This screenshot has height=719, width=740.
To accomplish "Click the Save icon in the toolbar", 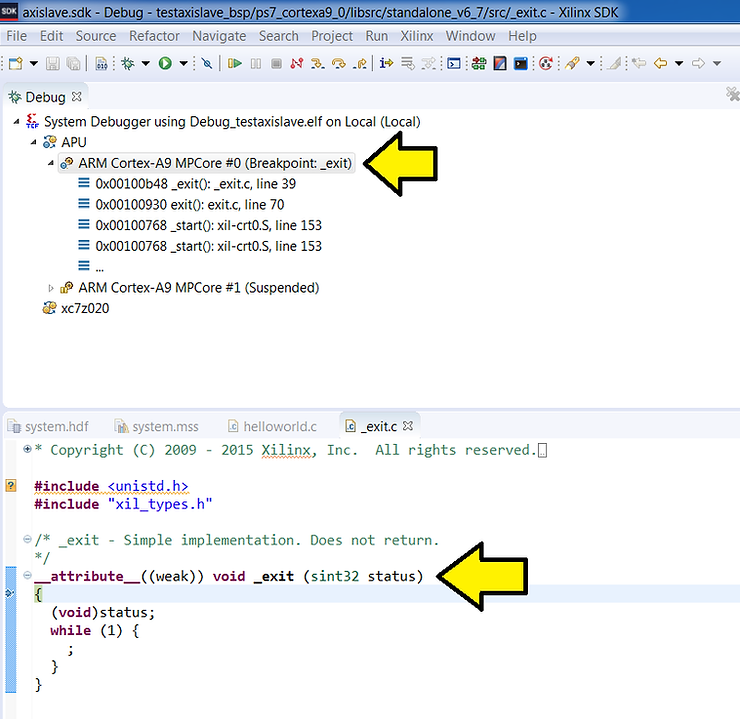I will point(53,63).
